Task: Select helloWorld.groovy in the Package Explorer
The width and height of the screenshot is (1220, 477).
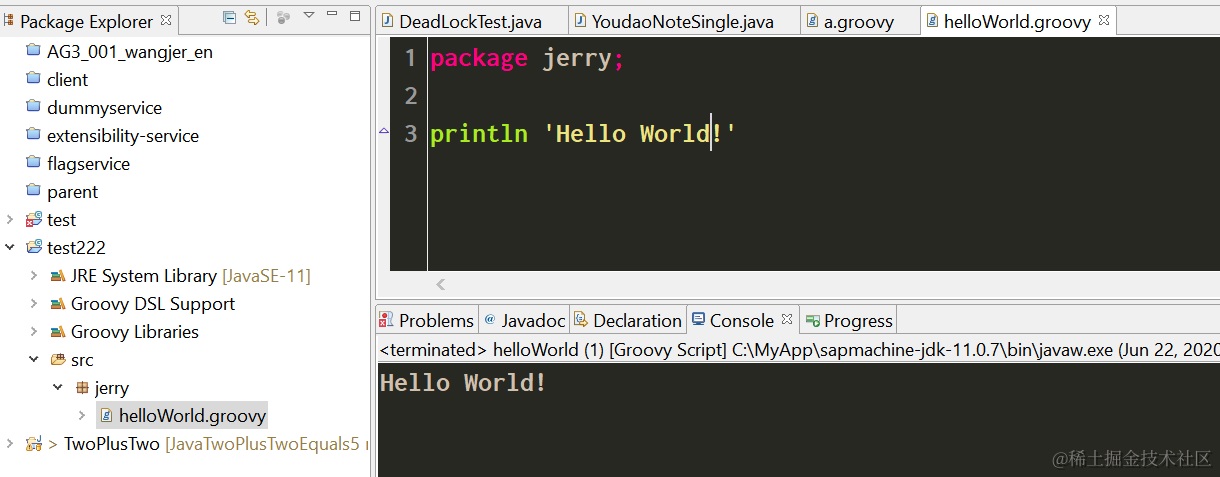Action: tap(193, 415)
